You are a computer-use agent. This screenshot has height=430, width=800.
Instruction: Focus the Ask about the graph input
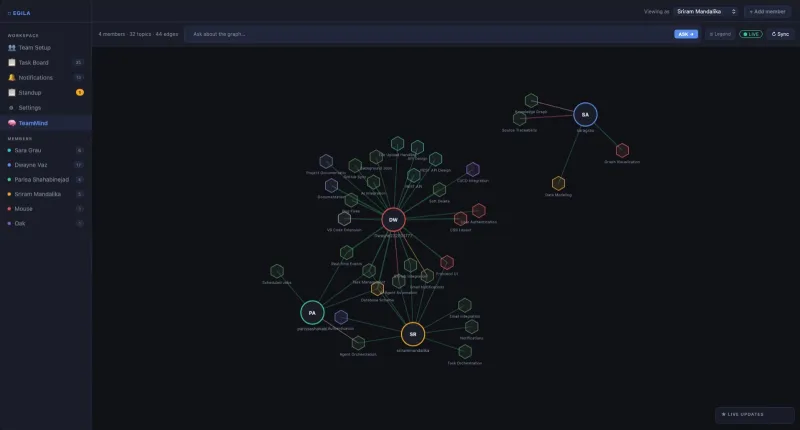[x=427, y=34]
